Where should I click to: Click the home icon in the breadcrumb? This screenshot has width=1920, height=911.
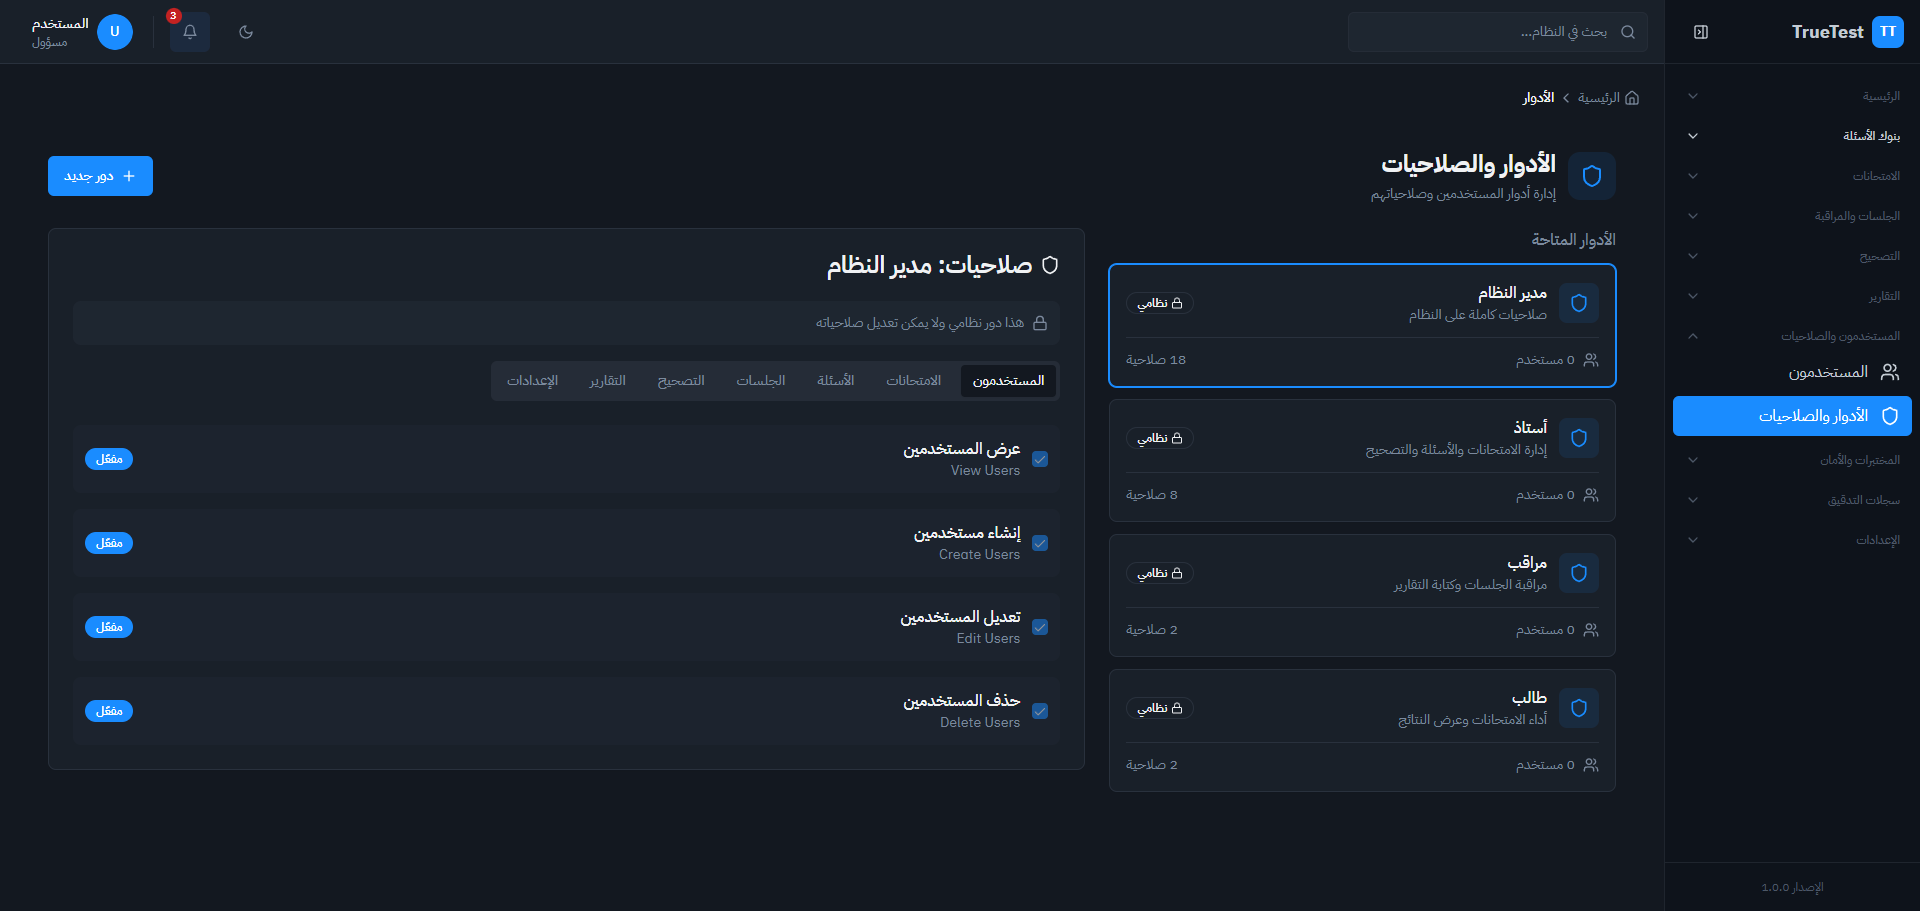pos(1632,97)
